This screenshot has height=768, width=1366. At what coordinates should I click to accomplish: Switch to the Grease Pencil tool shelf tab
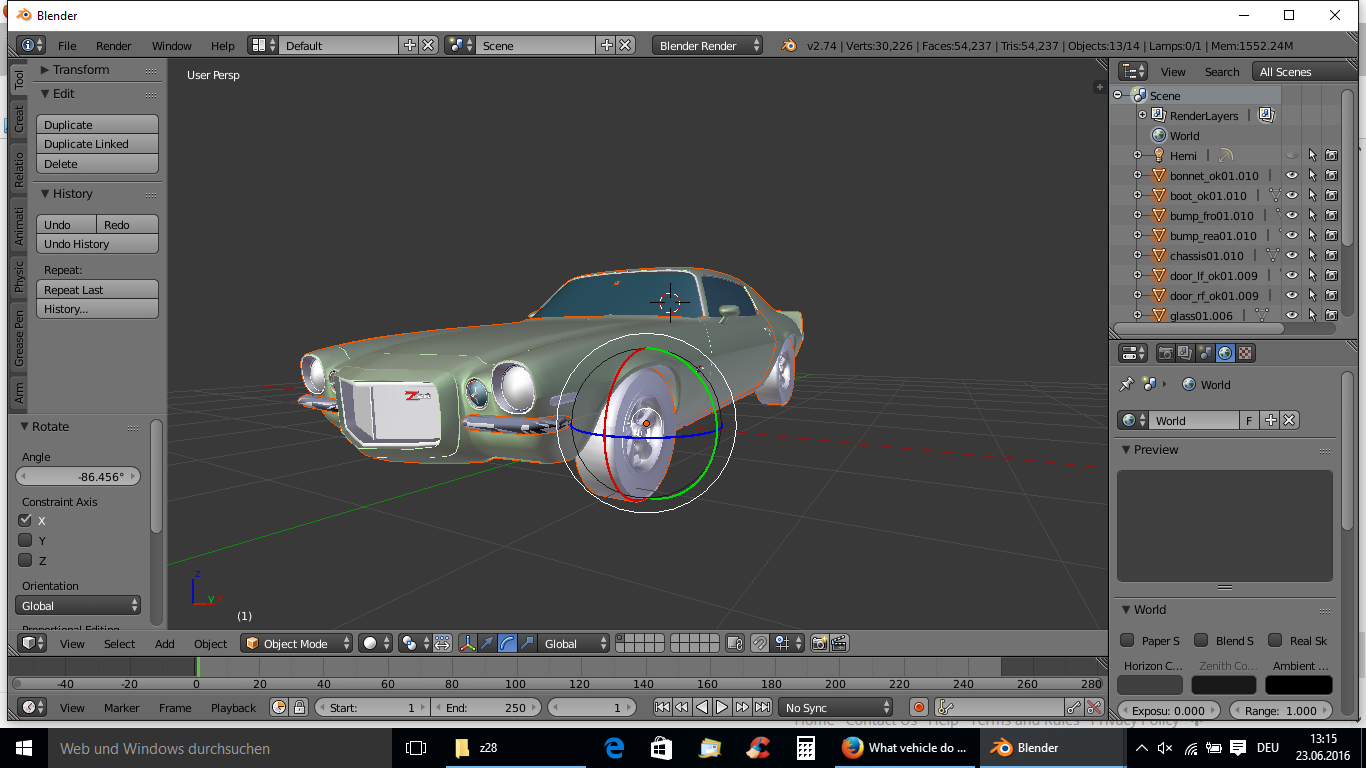(x=18, y=337)
